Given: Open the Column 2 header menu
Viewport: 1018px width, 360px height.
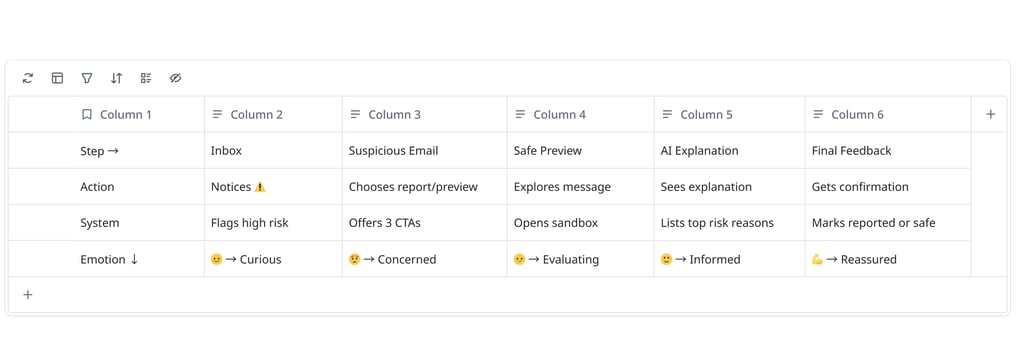Looking at the screenshot, I should pos(273,114).
